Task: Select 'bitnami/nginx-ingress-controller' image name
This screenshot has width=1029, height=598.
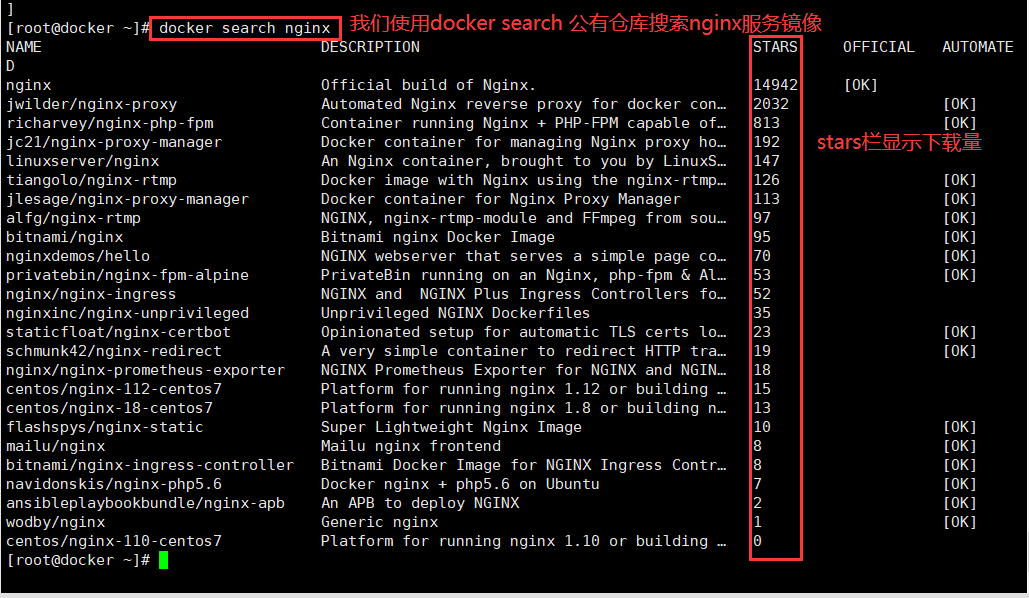Action: pos(150,466)
